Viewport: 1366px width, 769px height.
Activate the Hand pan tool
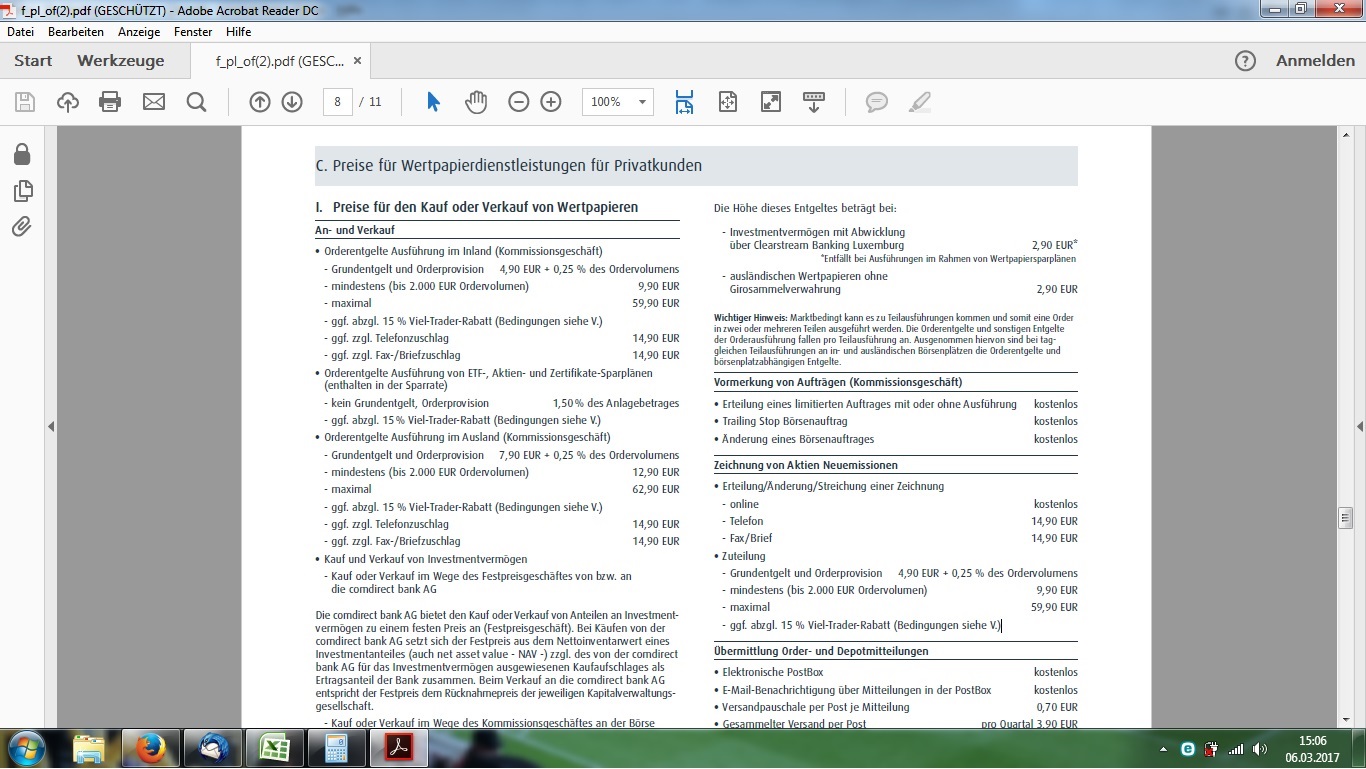[x=476, y=102]
